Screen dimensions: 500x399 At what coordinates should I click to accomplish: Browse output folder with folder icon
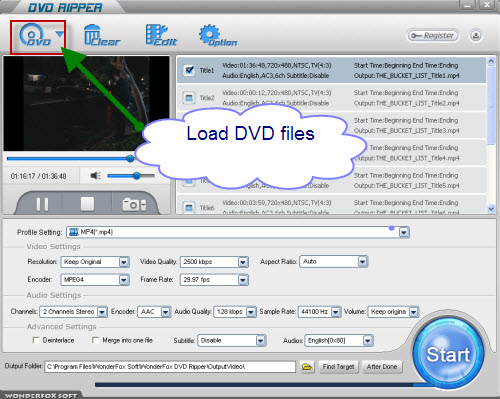[x=307, y=367]
